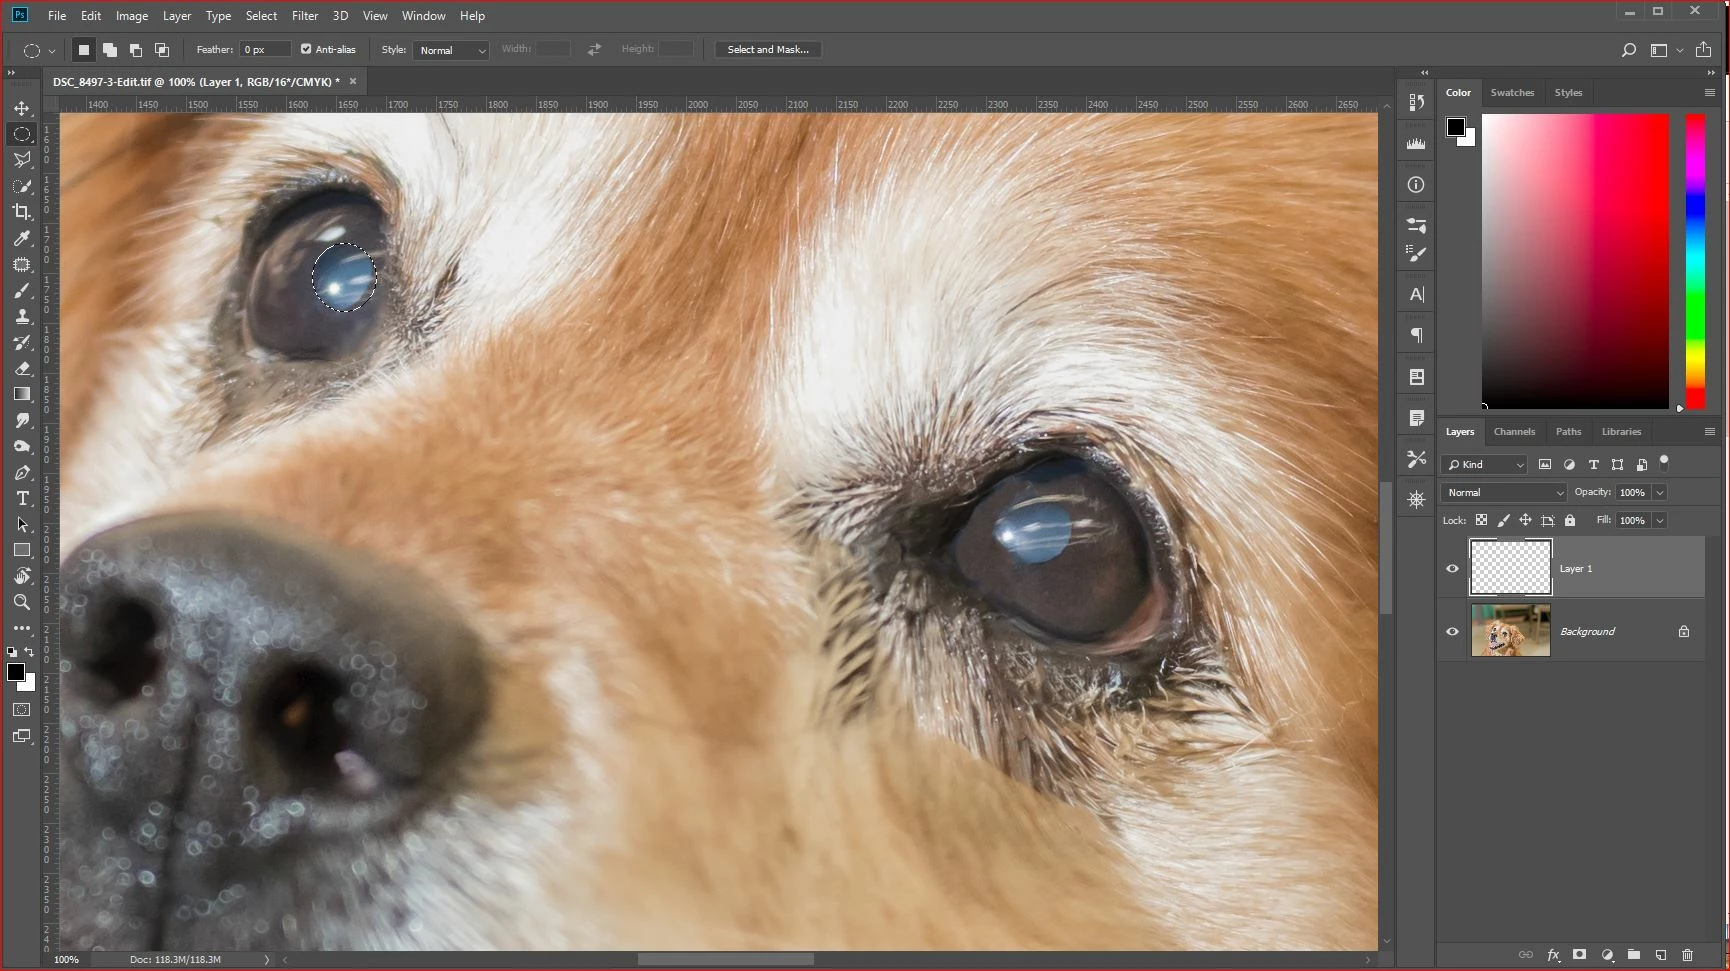The width and height of the screenshot is (1730, 971).
Task: Close the DSC_8497-3-Edit.tif document tab
Action: click(353, 81)
